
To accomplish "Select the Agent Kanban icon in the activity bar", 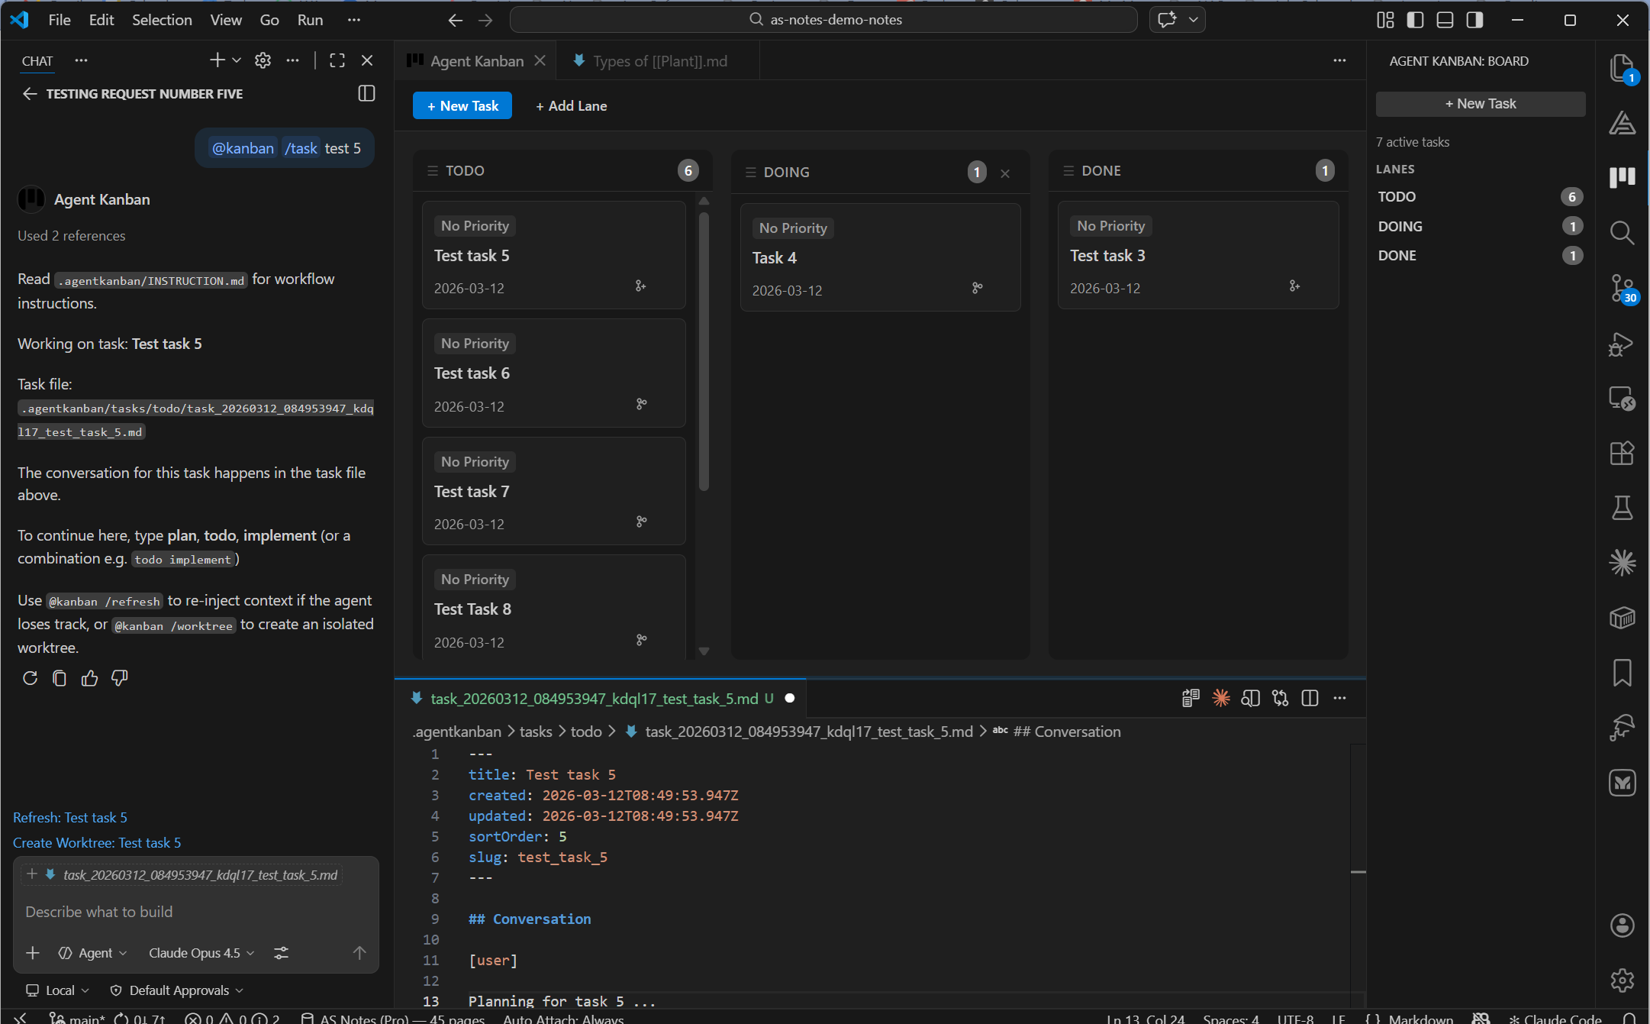I will (1621, 177).
